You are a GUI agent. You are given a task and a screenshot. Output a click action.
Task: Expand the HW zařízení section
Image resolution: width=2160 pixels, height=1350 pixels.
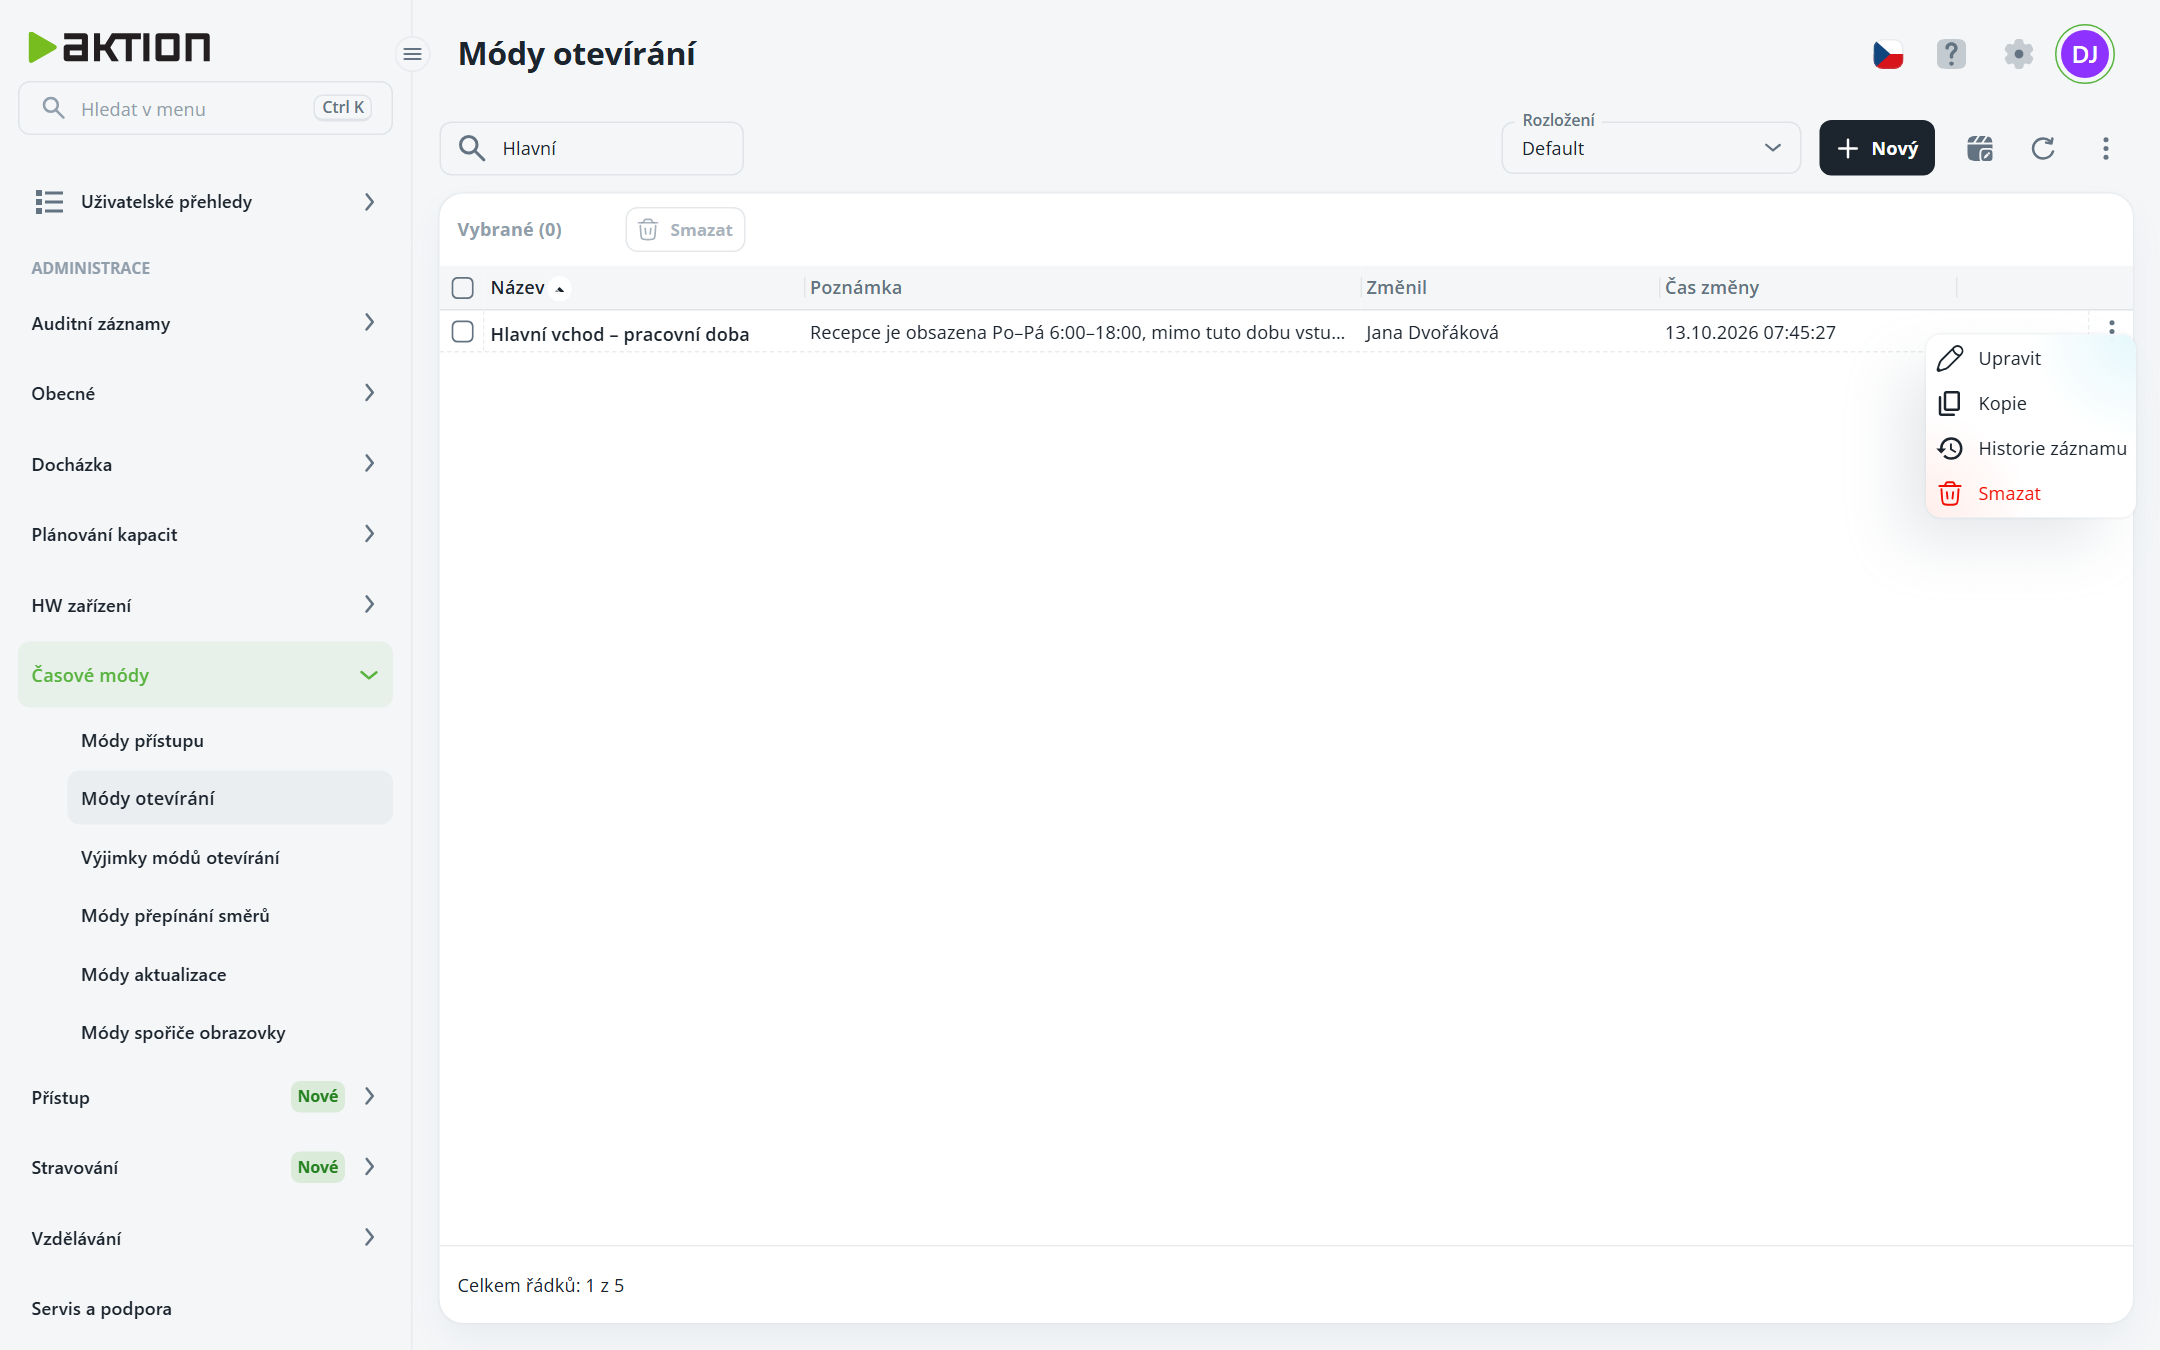click(x=205, y=605)
